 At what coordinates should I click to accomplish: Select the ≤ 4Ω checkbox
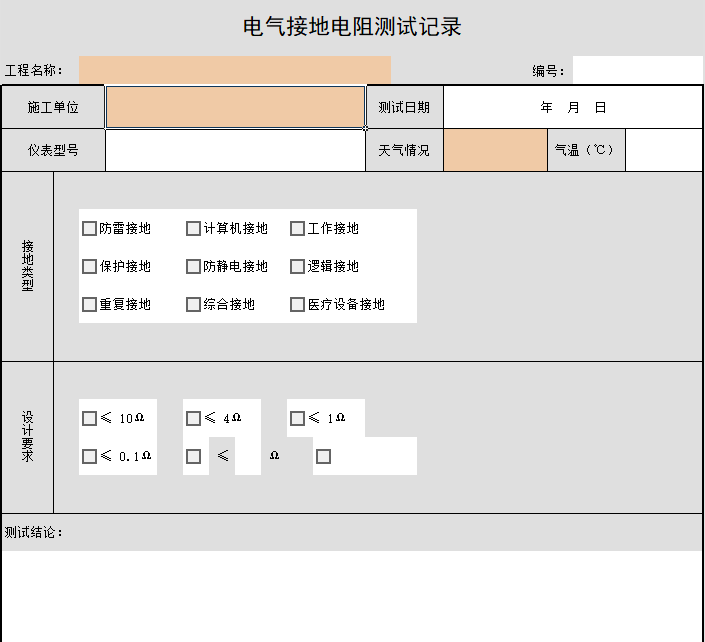[x=193, y=419]
